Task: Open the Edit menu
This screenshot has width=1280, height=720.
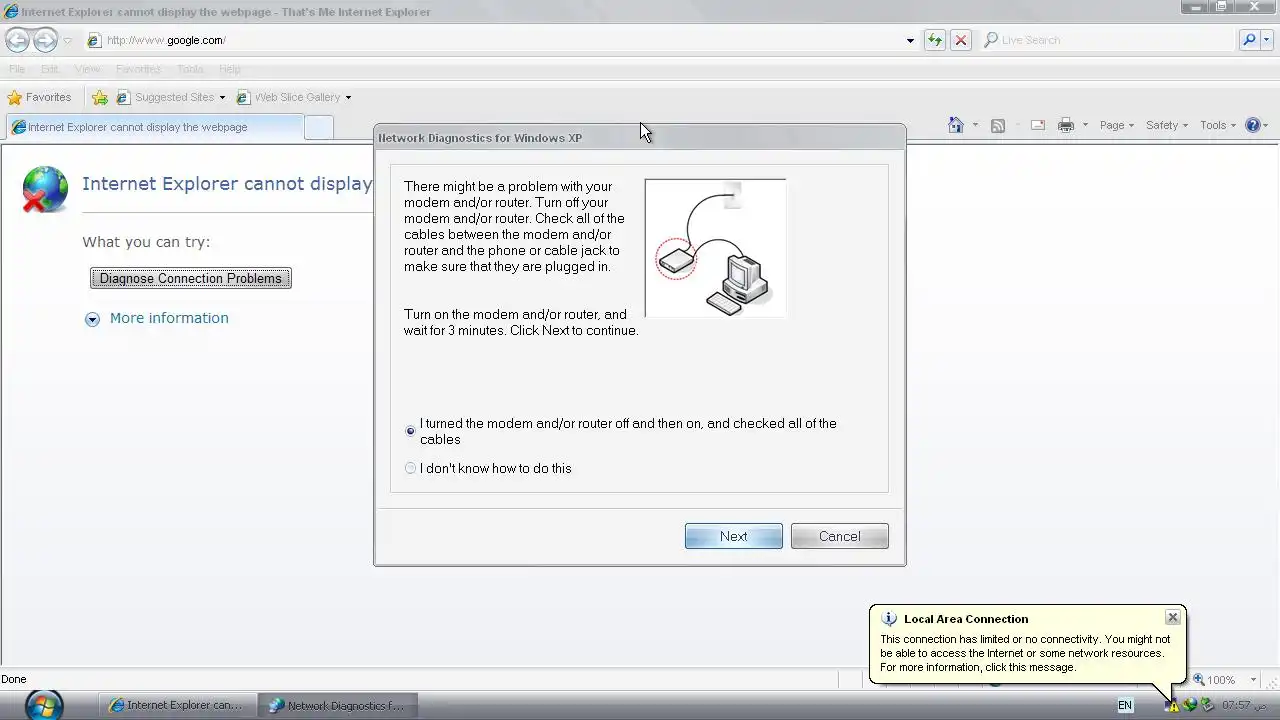Action: point(50,69)
